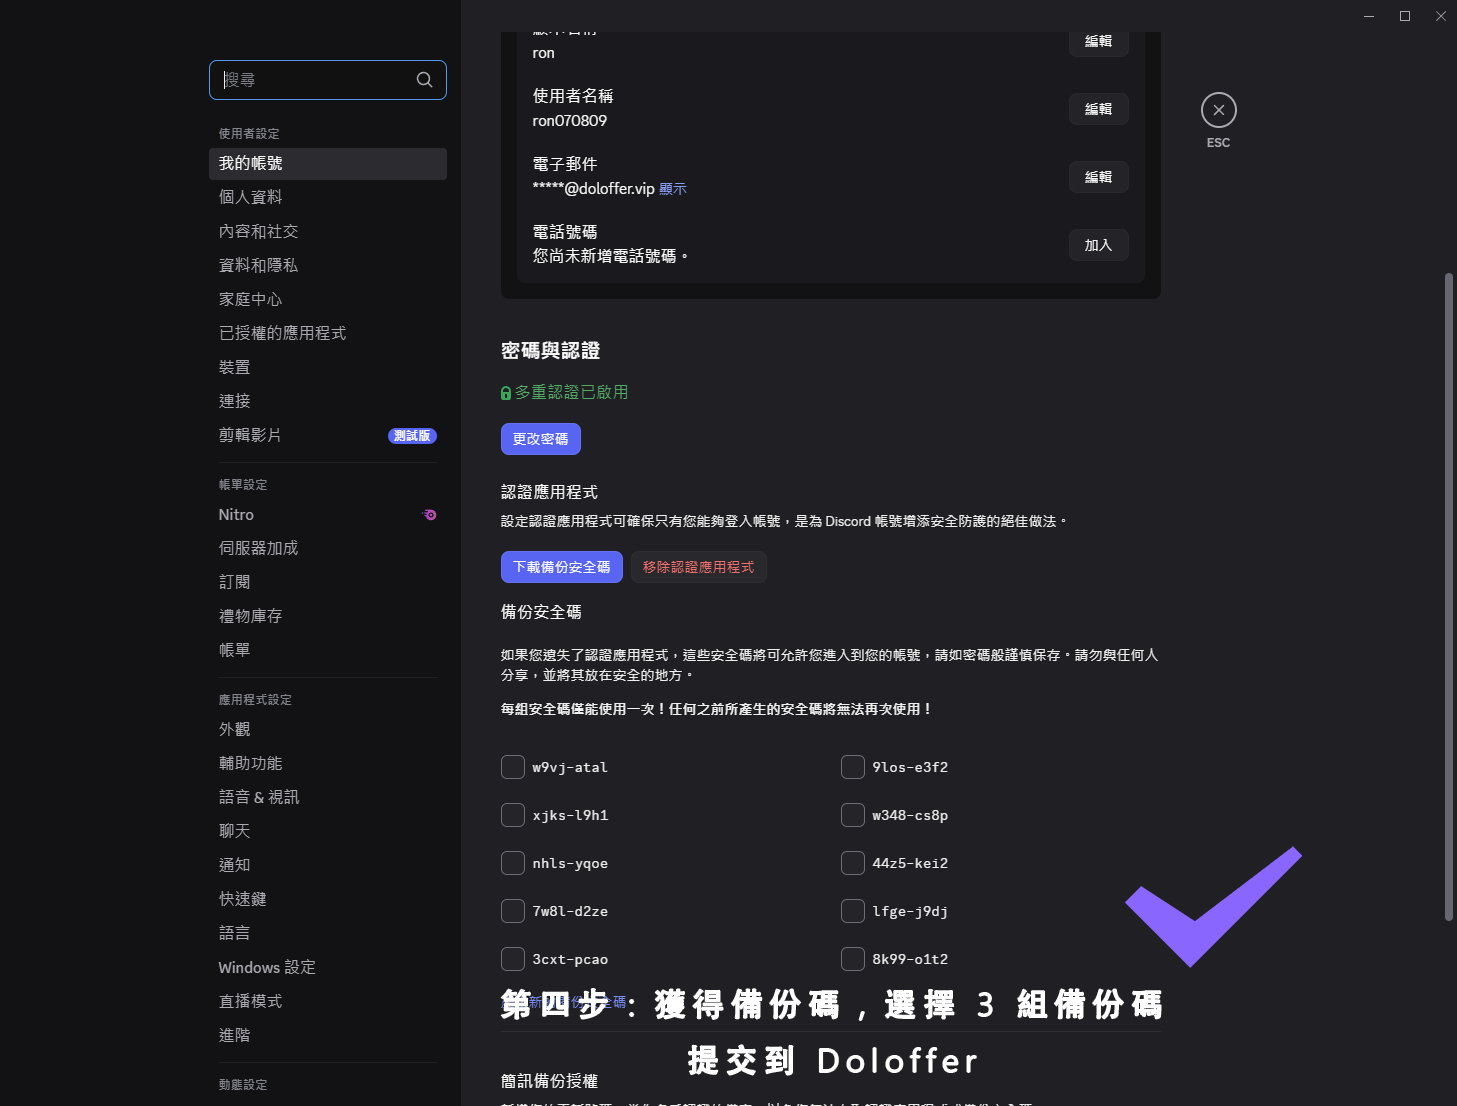Close settings with the ESC circle icon
The image size is (1457, 1106).
click(x=1218, y=110)
